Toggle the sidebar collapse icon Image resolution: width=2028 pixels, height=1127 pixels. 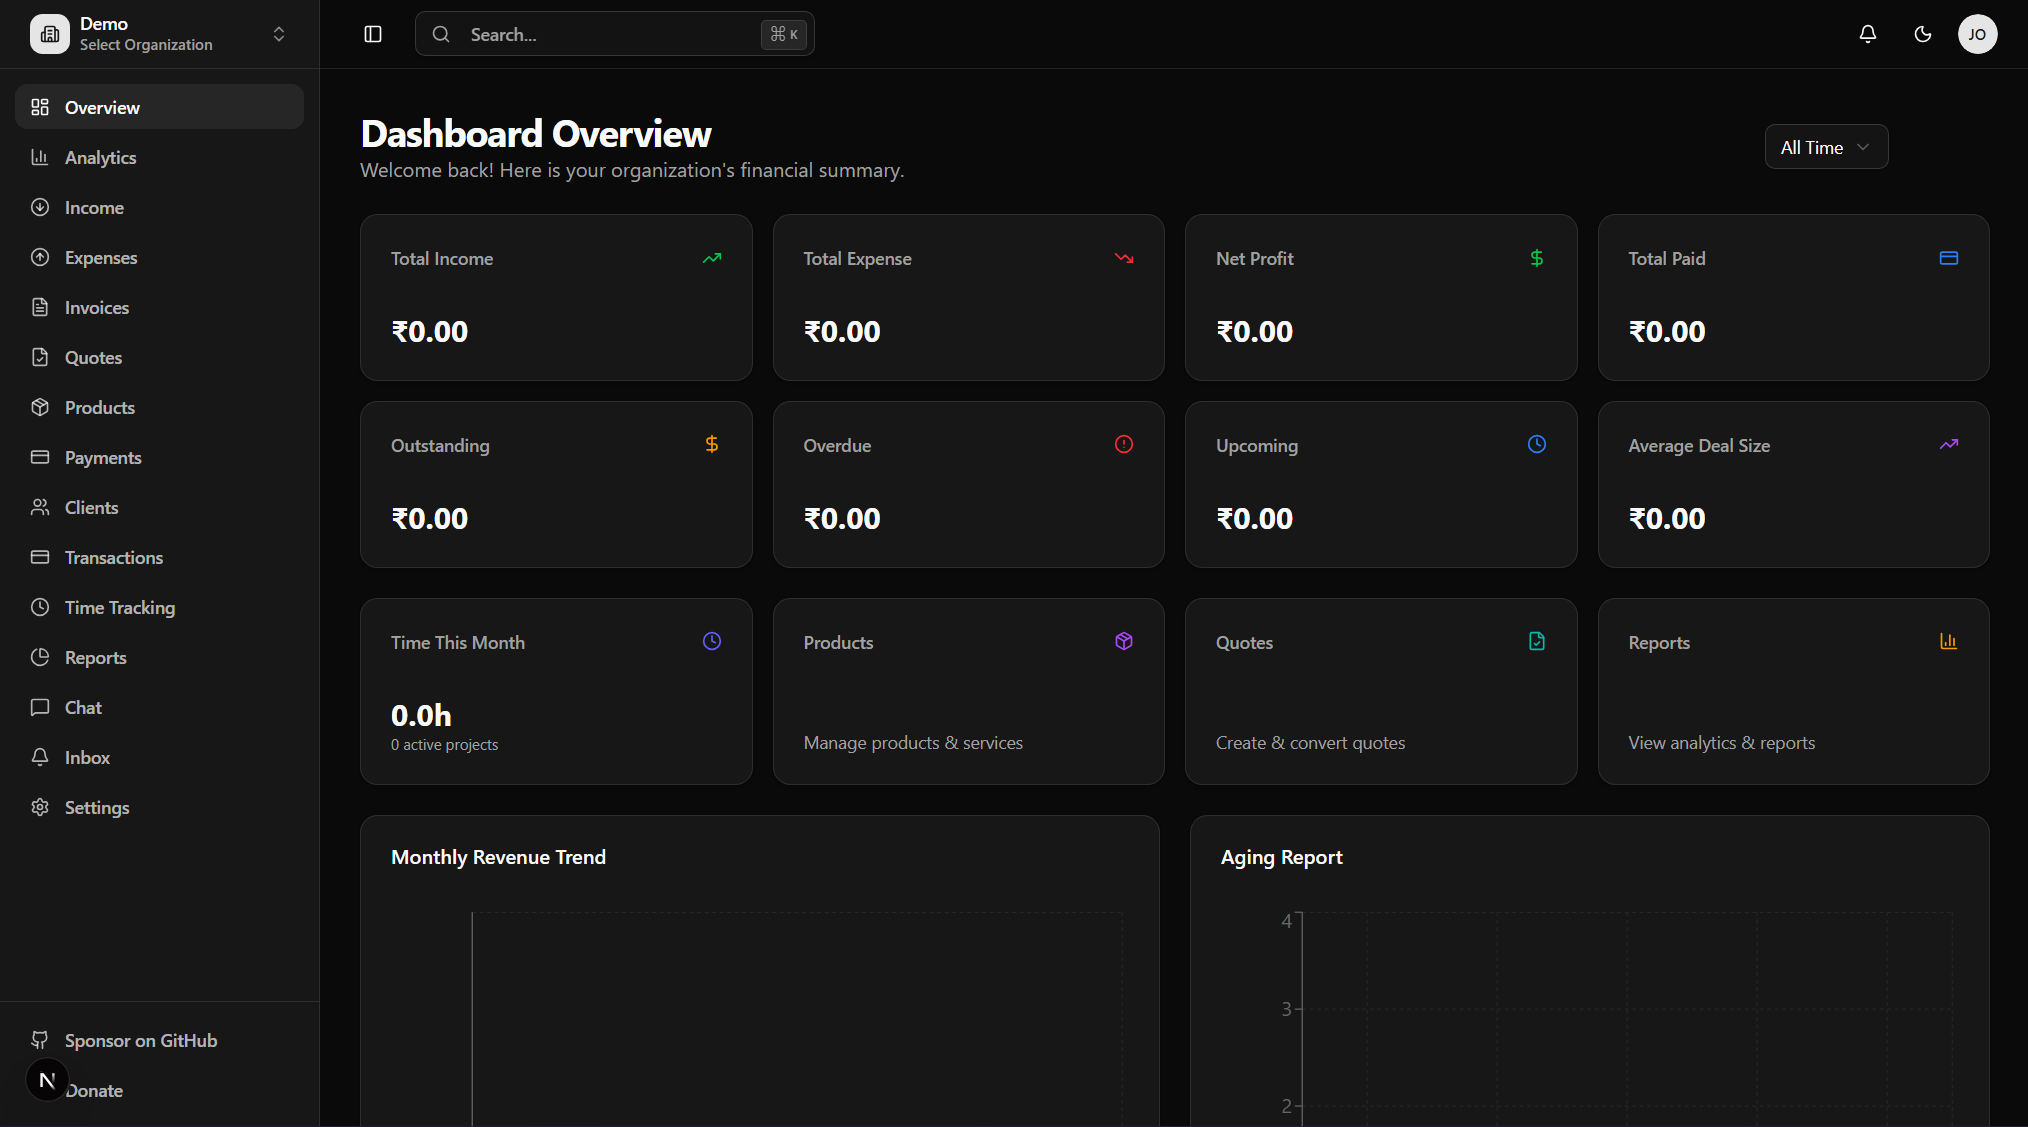(x=373, y=34)
